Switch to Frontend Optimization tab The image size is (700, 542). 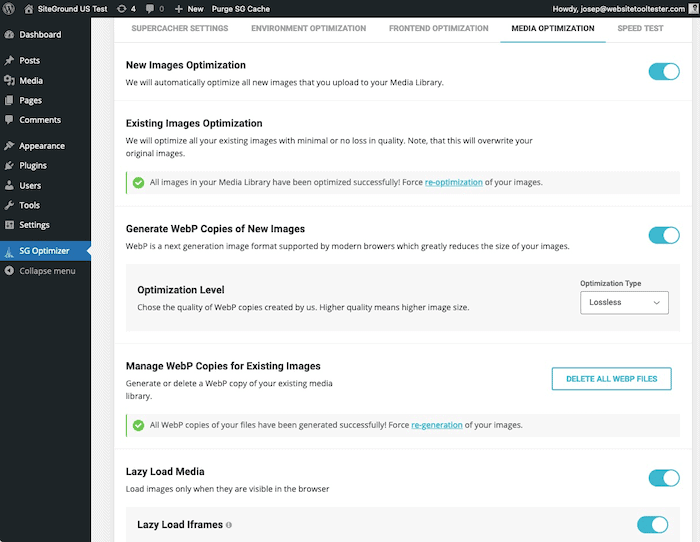point(438,28)
